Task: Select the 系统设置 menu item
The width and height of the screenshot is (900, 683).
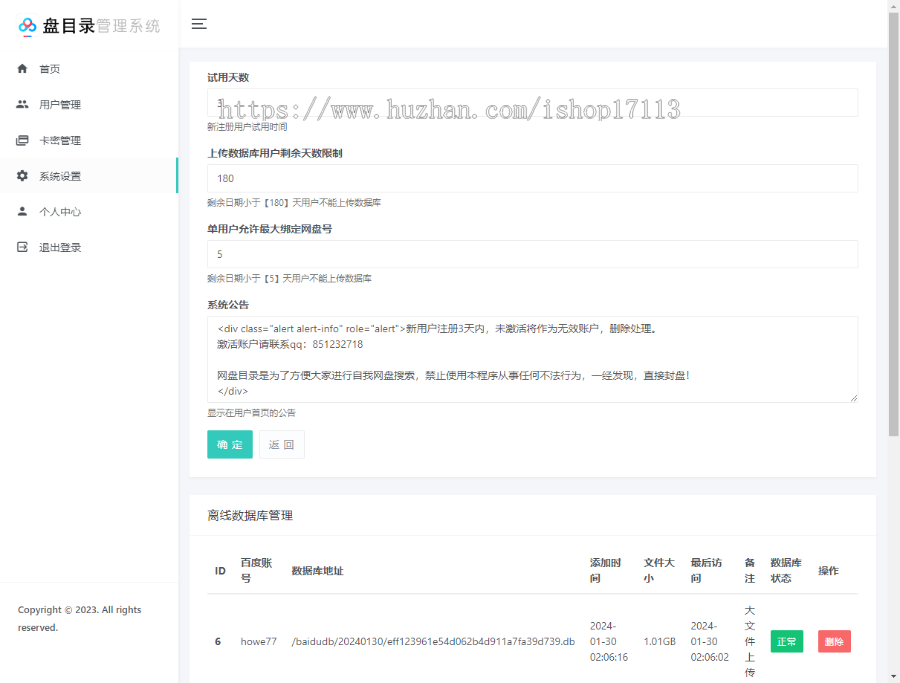Action: (x=89, y=176)
